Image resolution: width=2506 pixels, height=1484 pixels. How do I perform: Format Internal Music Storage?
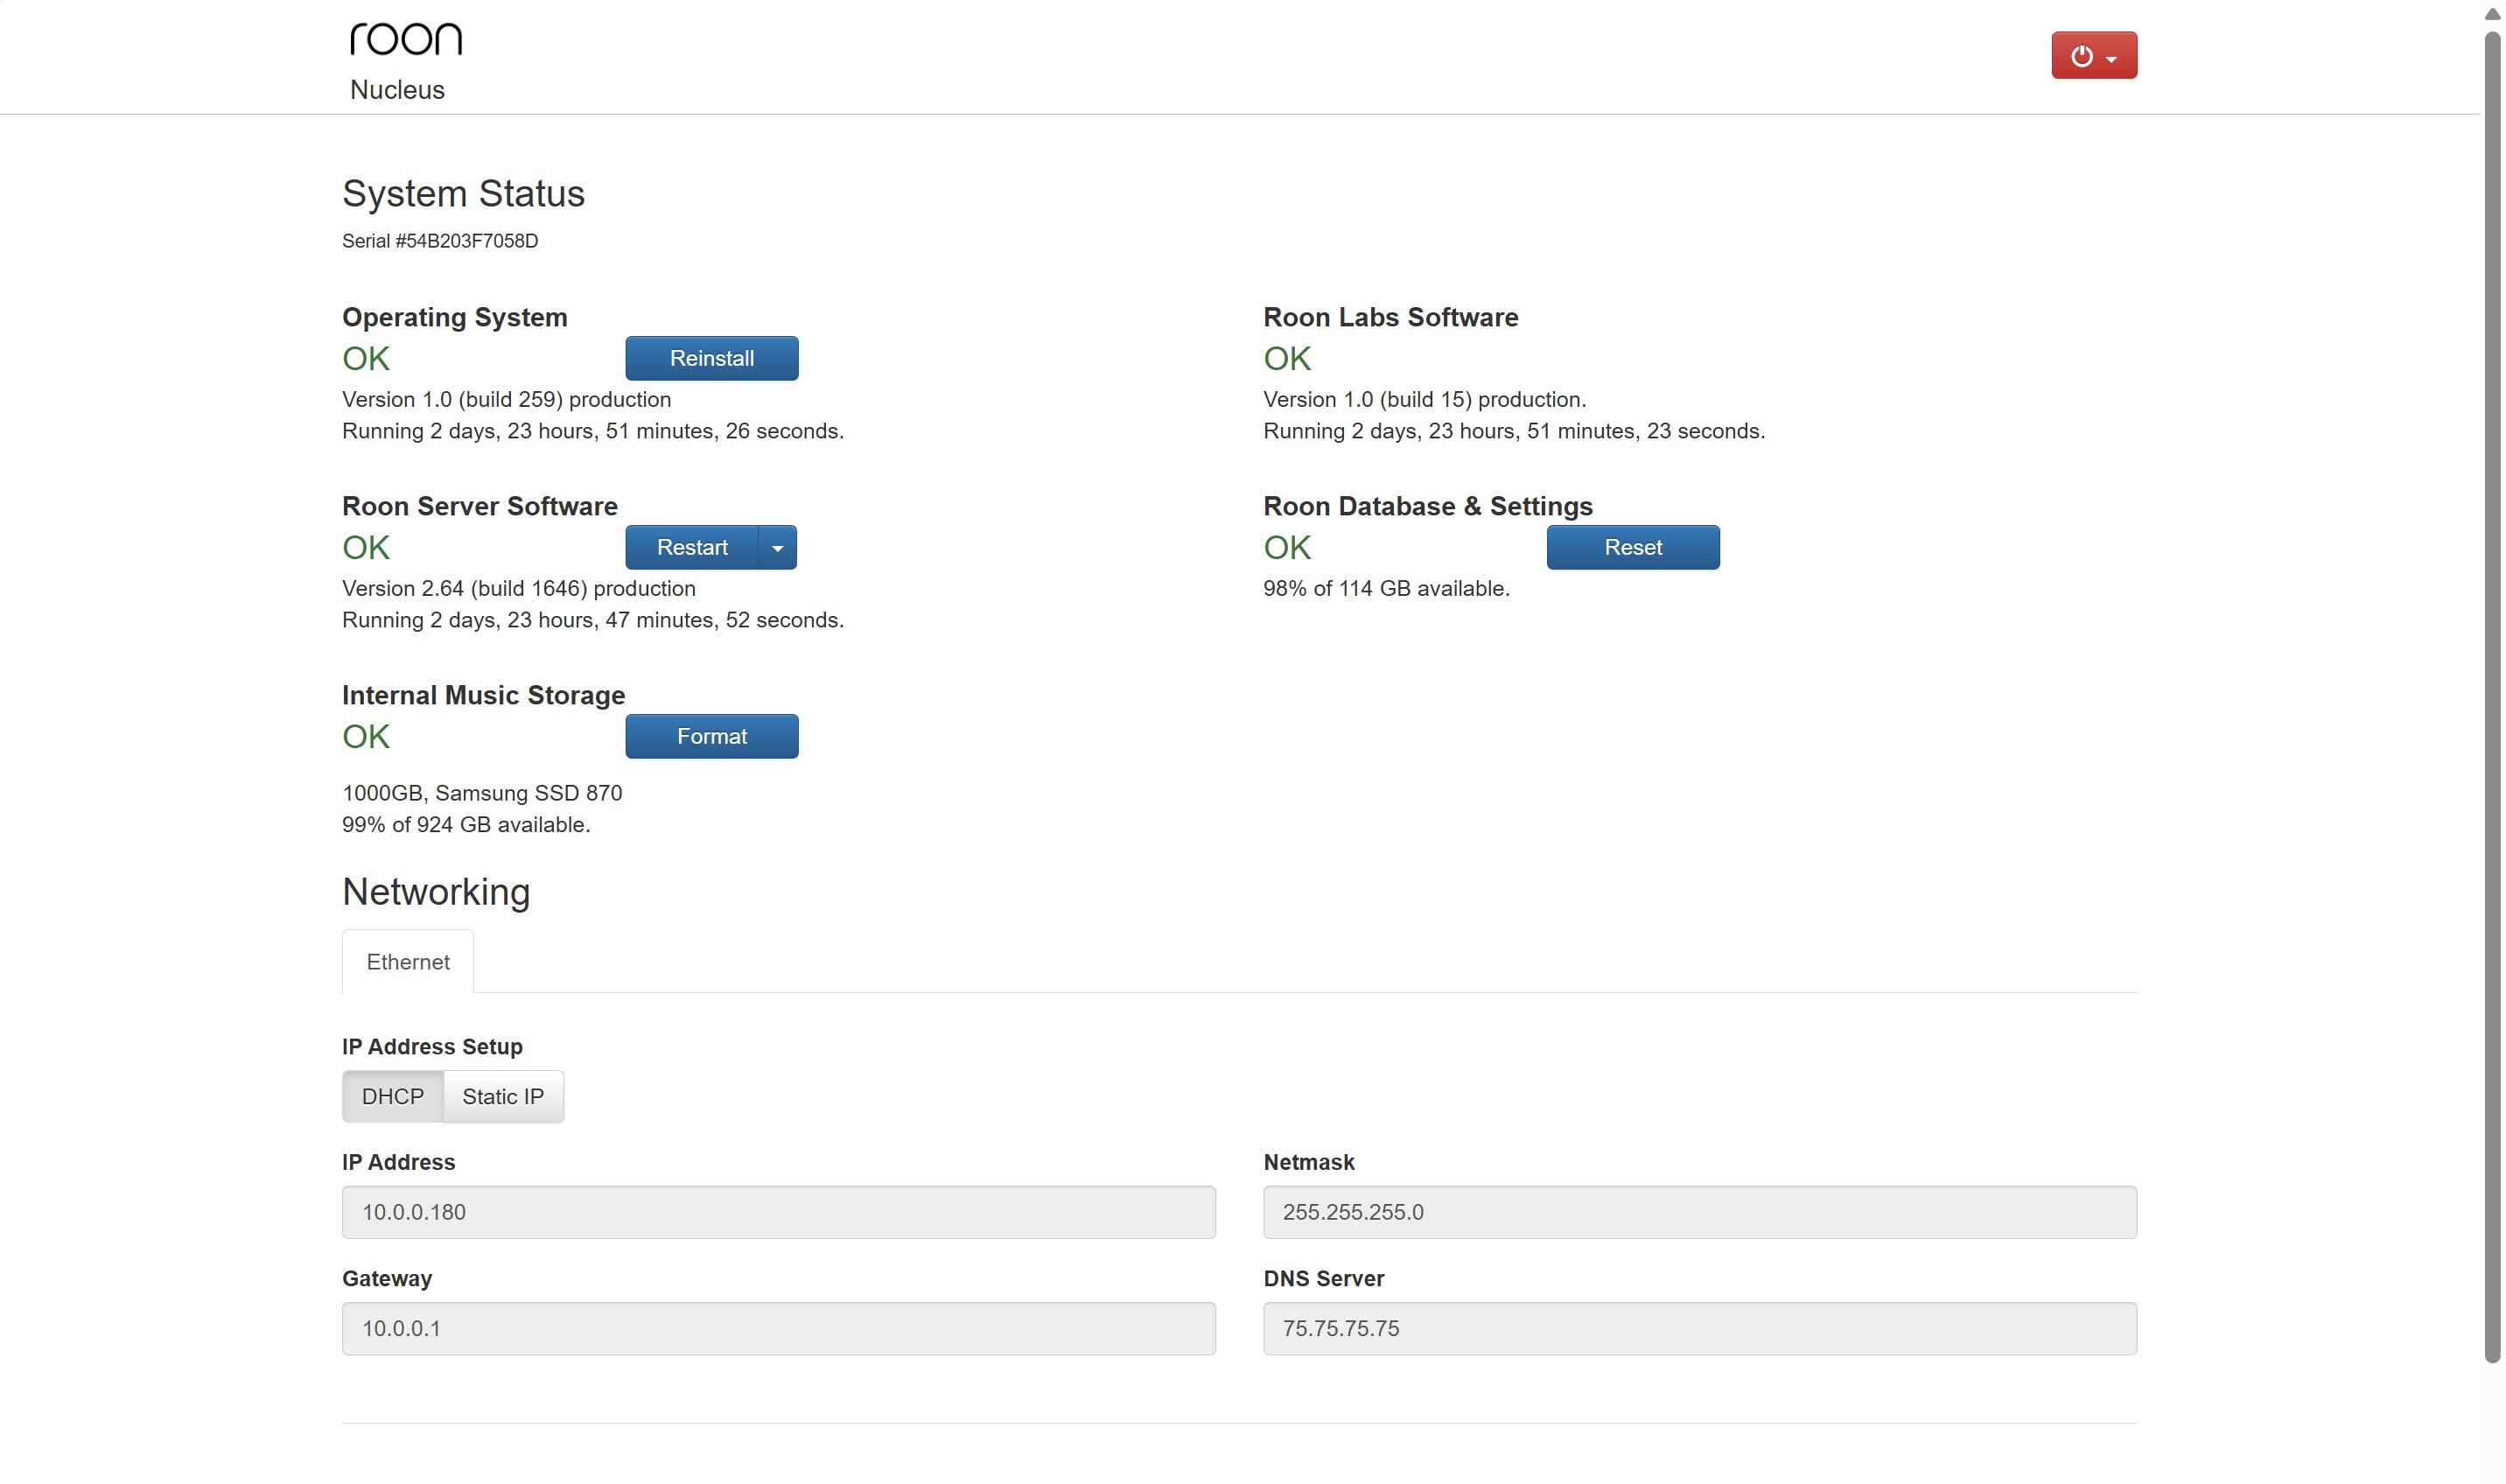pos(711,736)
